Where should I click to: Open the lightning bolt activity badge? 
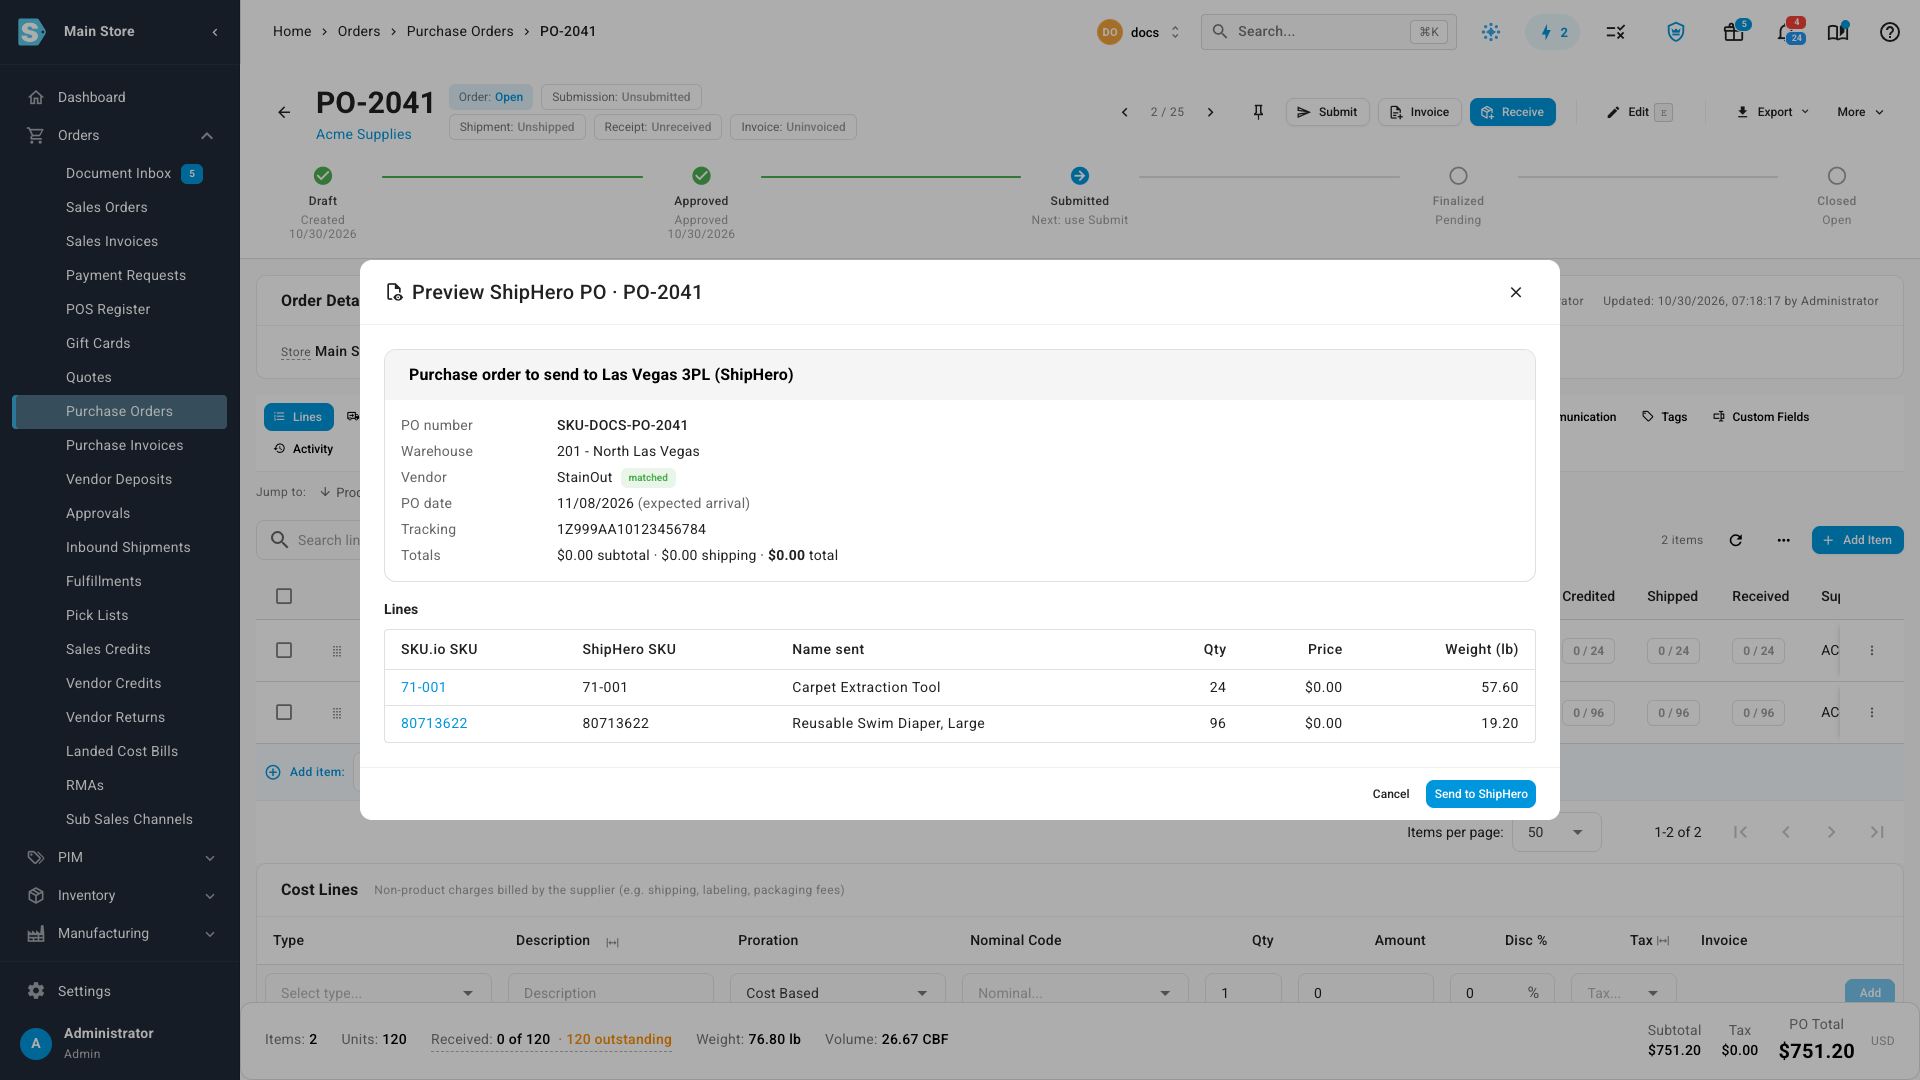click(1553, 32)
